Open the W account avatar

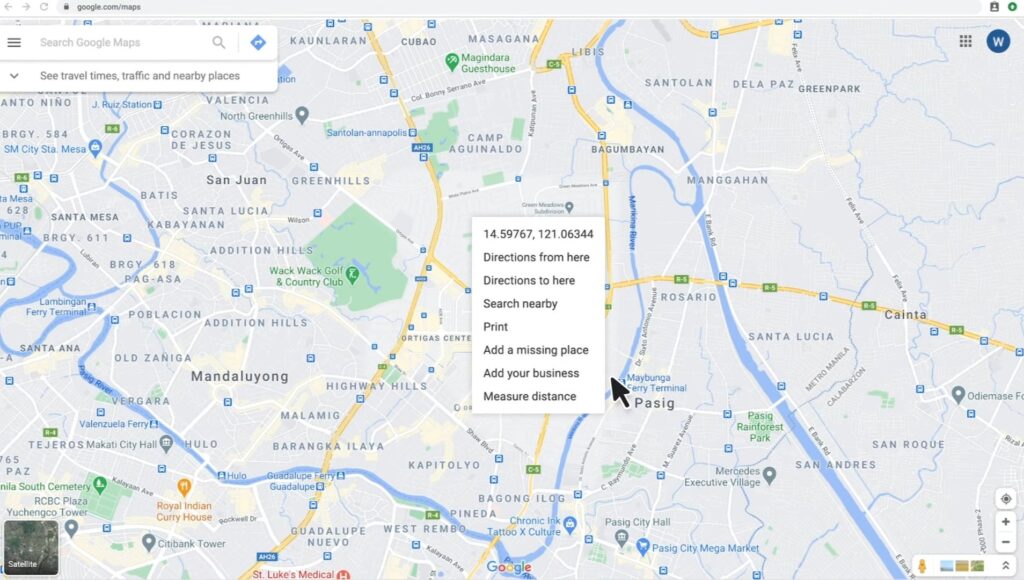point(998,42)
